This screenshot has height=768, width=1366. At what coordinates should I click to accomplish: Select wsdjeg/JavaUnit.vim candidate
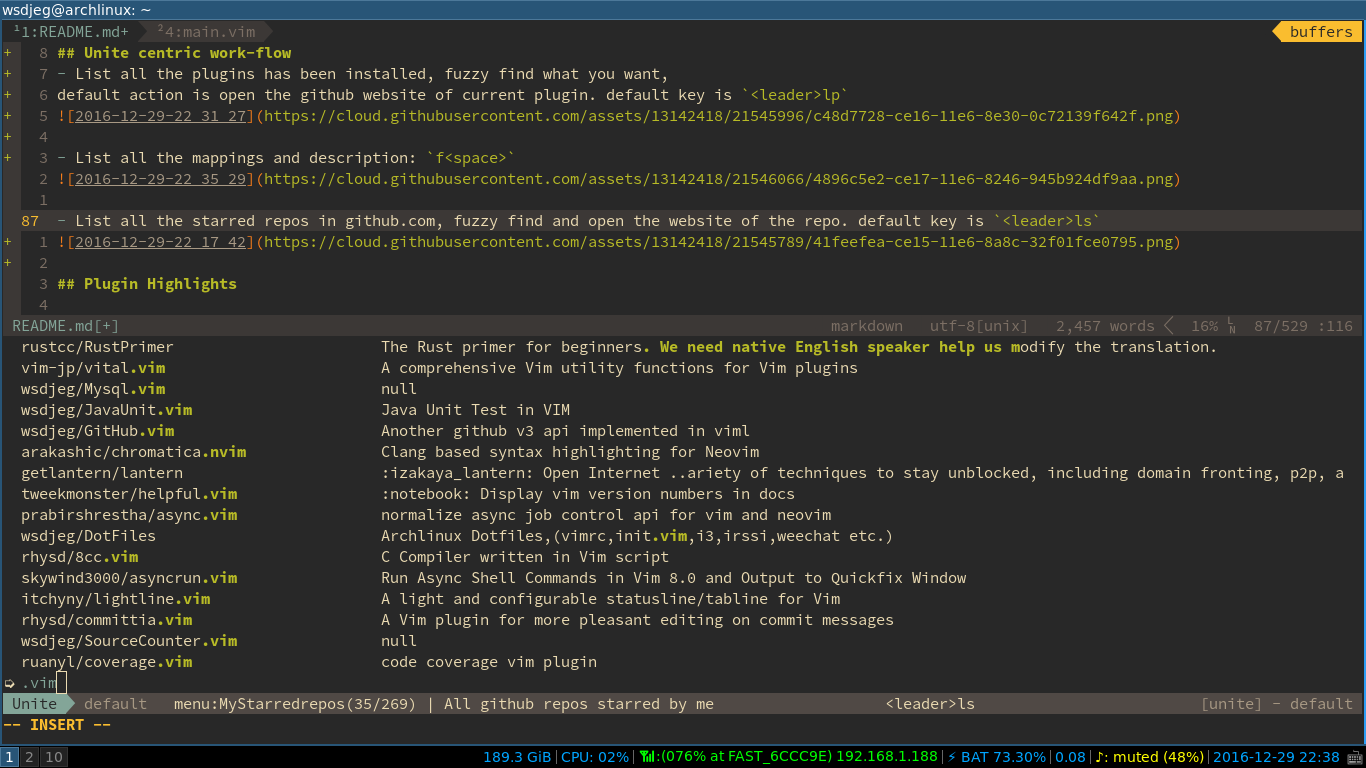(106, 410)
